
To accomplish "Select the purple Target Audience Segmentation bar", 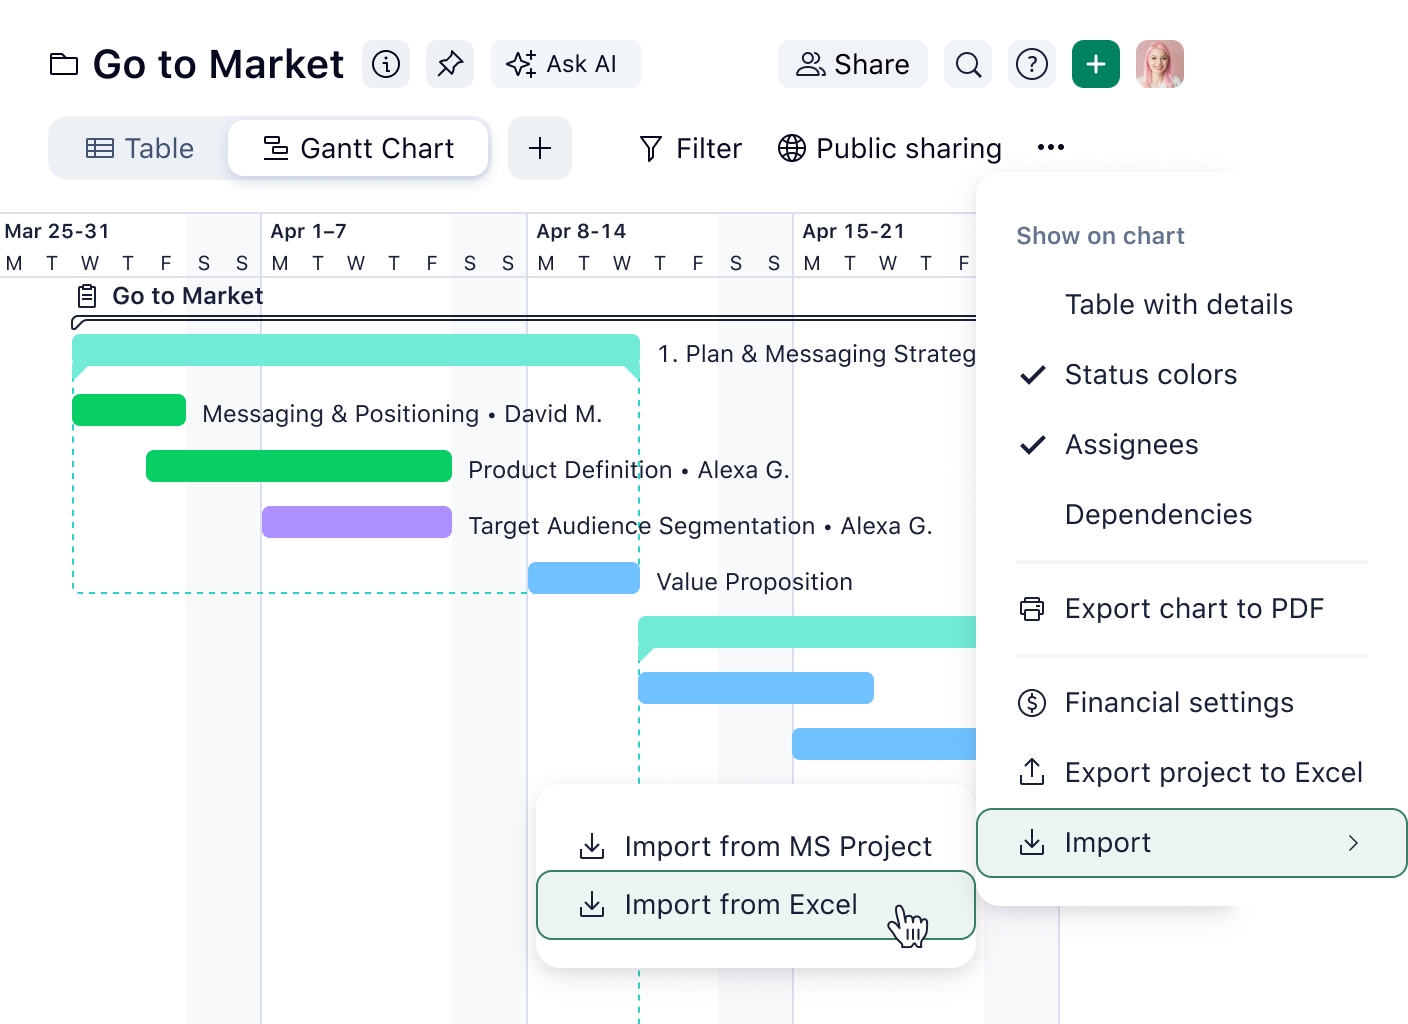I will (357, 521).
